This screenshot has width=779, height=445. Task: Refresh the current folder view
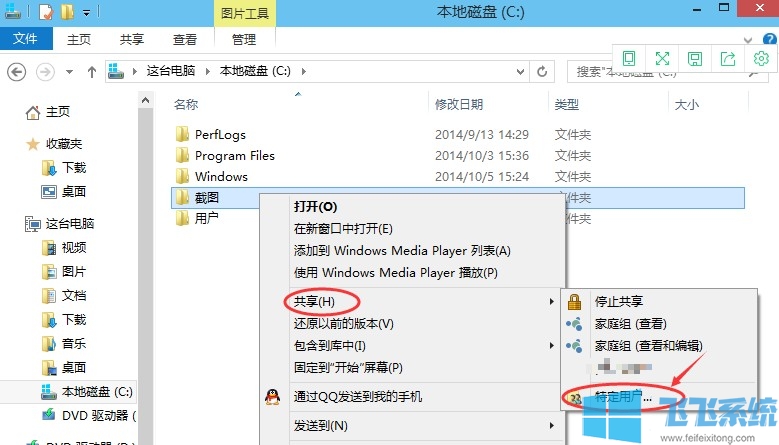[x=542, y=72]
